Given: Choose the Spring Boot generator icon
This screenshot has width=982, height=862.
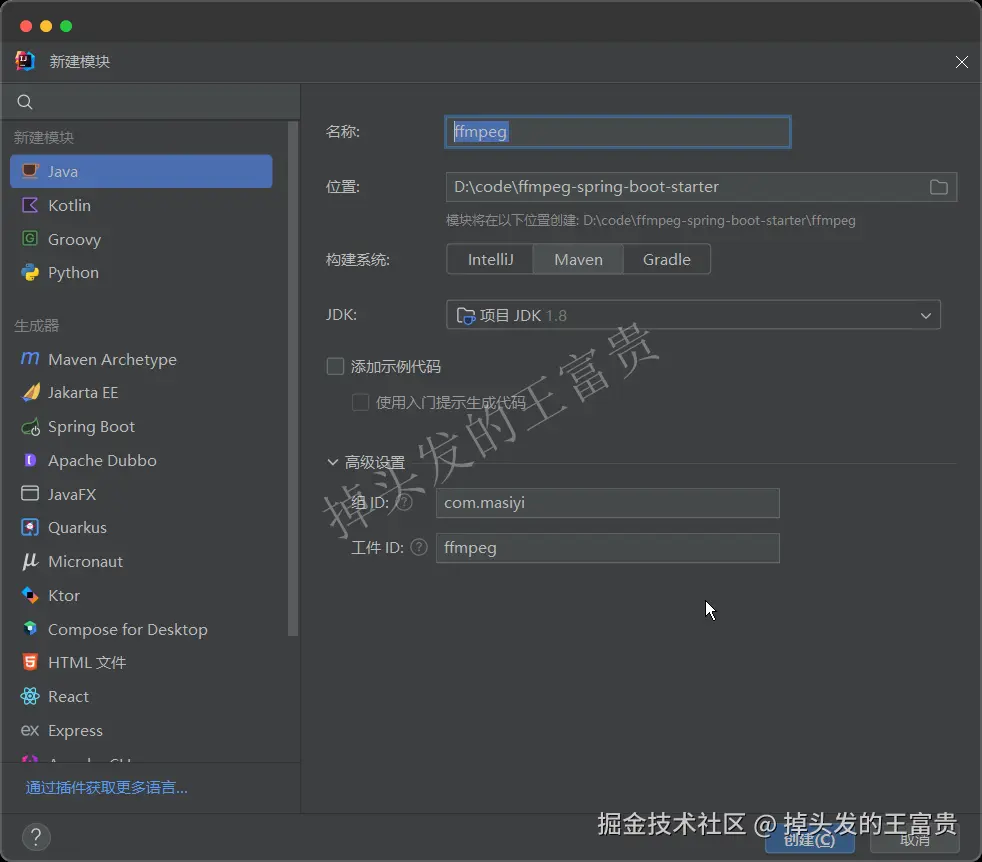Looking at the screenshot, I should click(30, 427).
